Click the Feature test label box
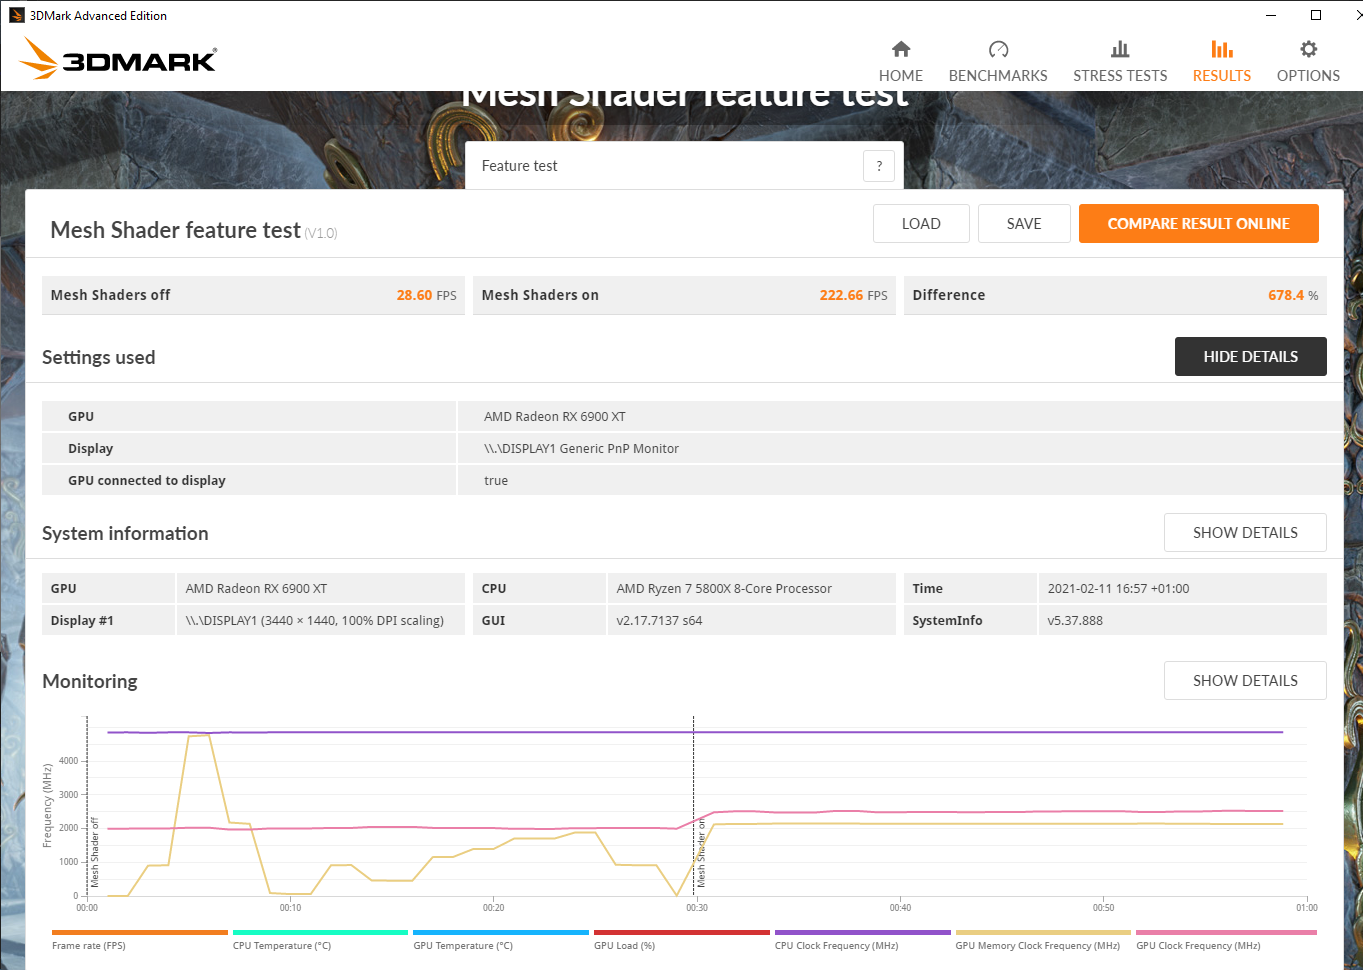Image resolution: width=1363 pixels, height=970 pixels. coord(684,166)
